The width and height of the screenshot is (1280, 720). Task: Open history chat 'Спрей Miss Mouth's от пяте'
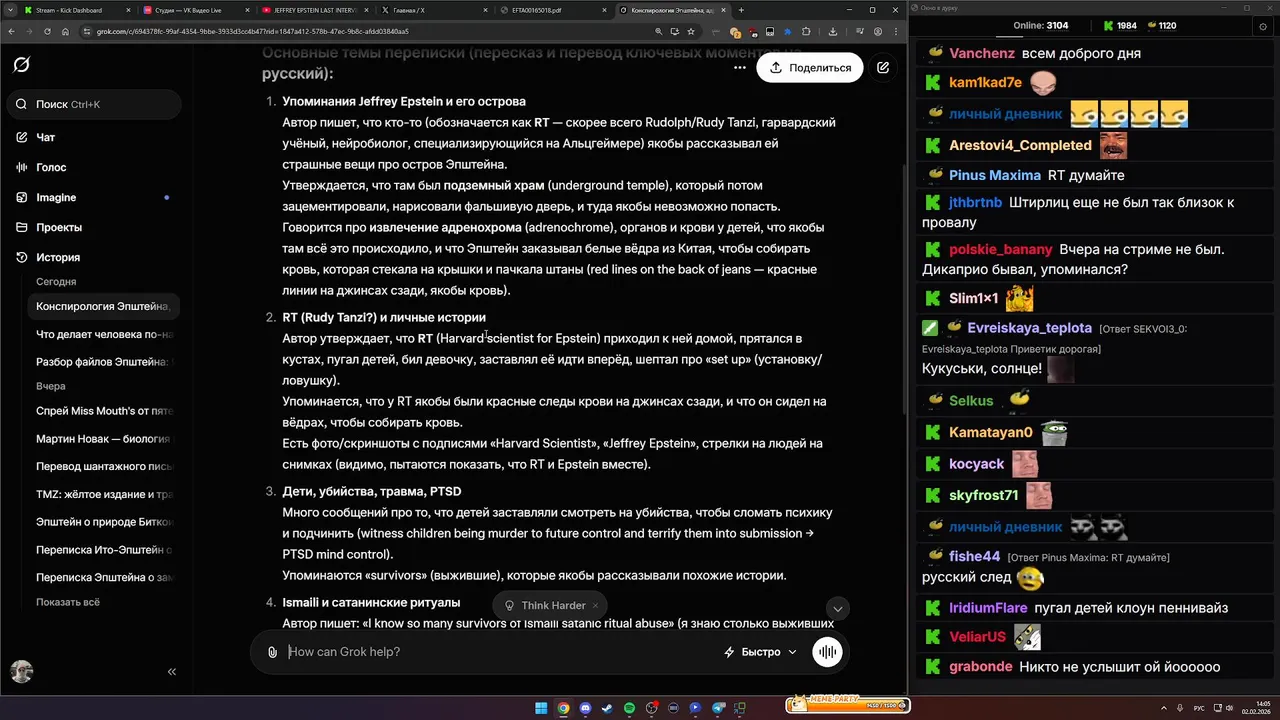click(104, 410)
